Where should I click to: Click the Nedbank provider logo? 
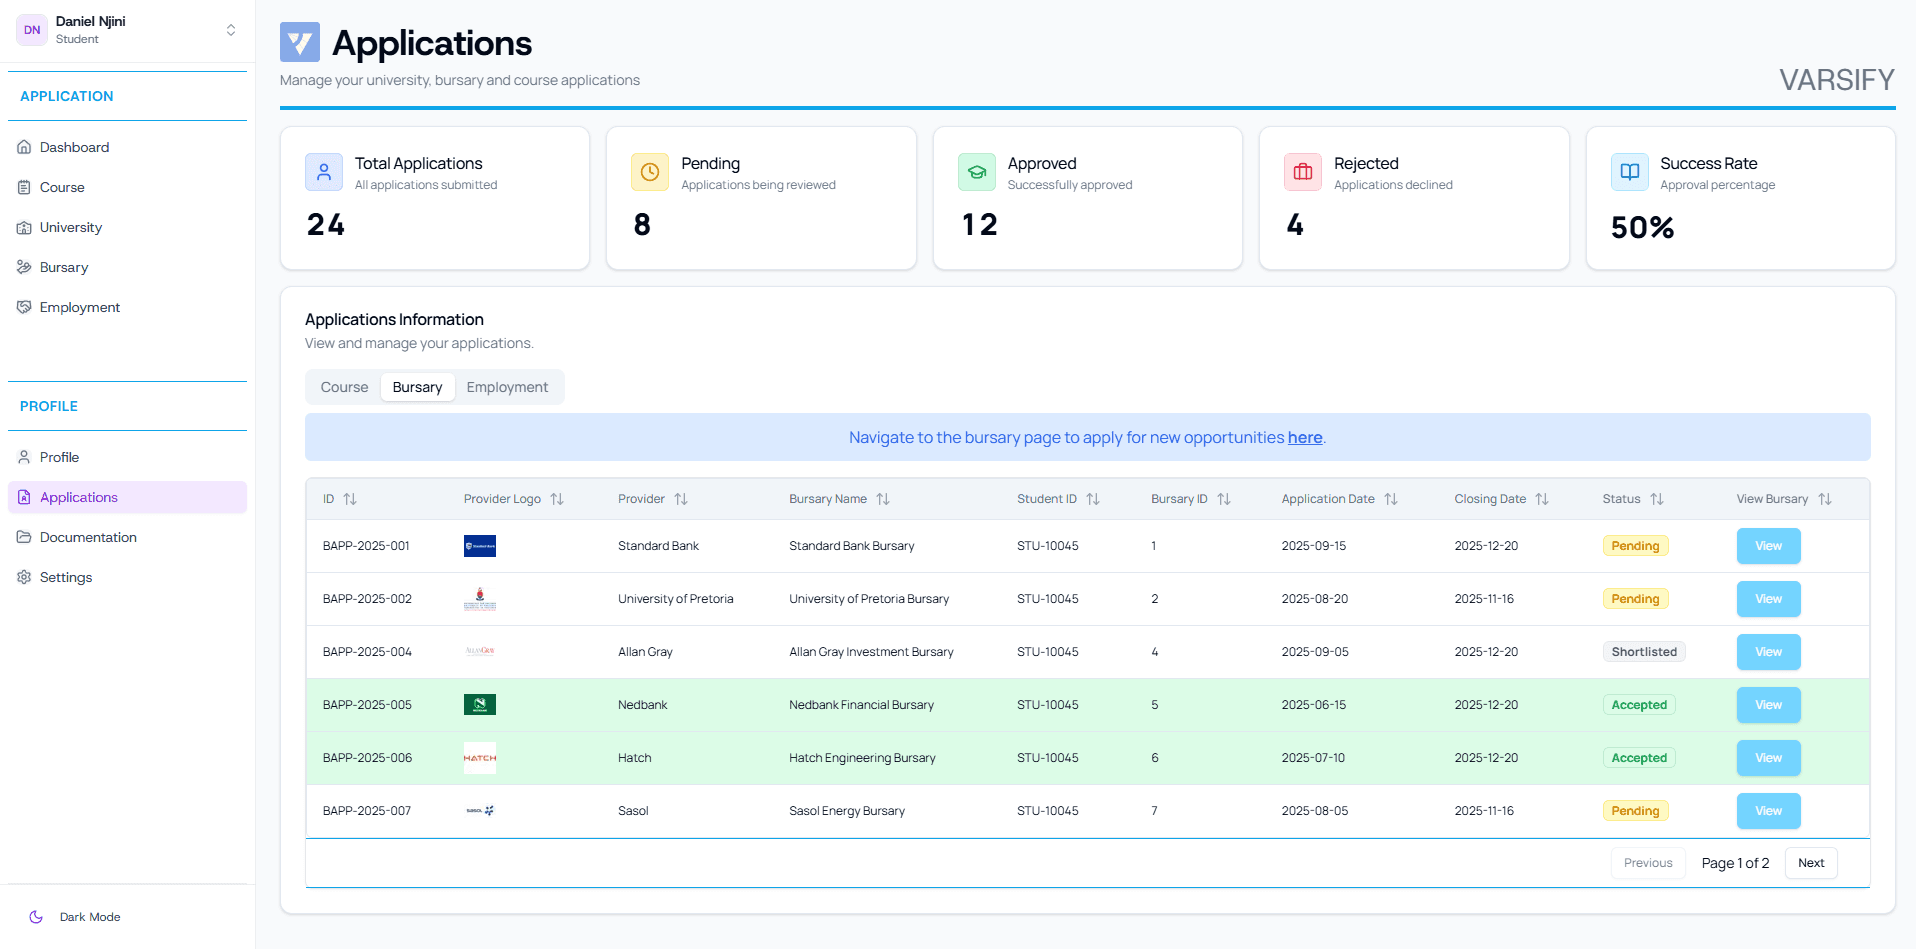480,705
